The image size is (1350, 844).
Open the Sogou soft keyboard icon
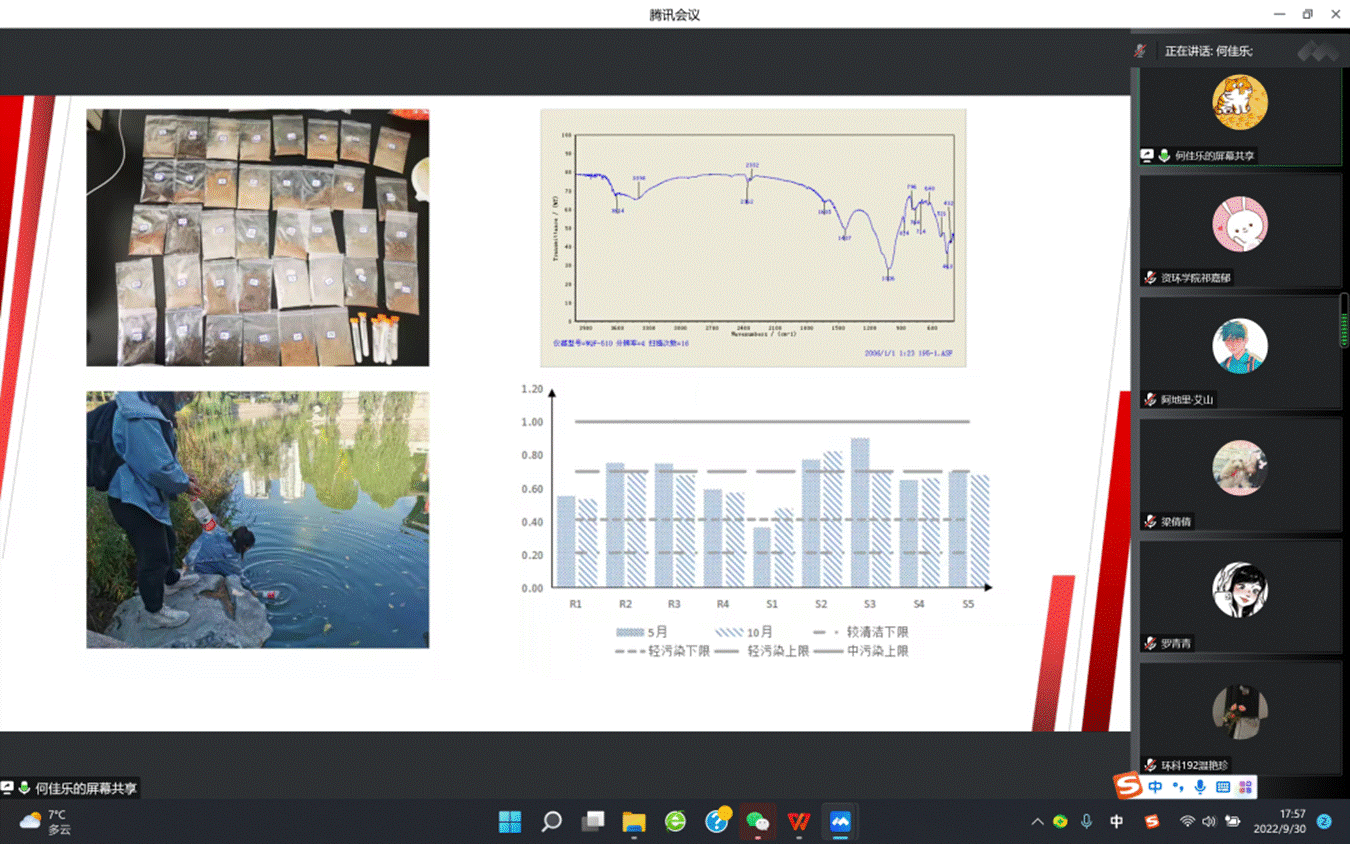pos(1222,788)
